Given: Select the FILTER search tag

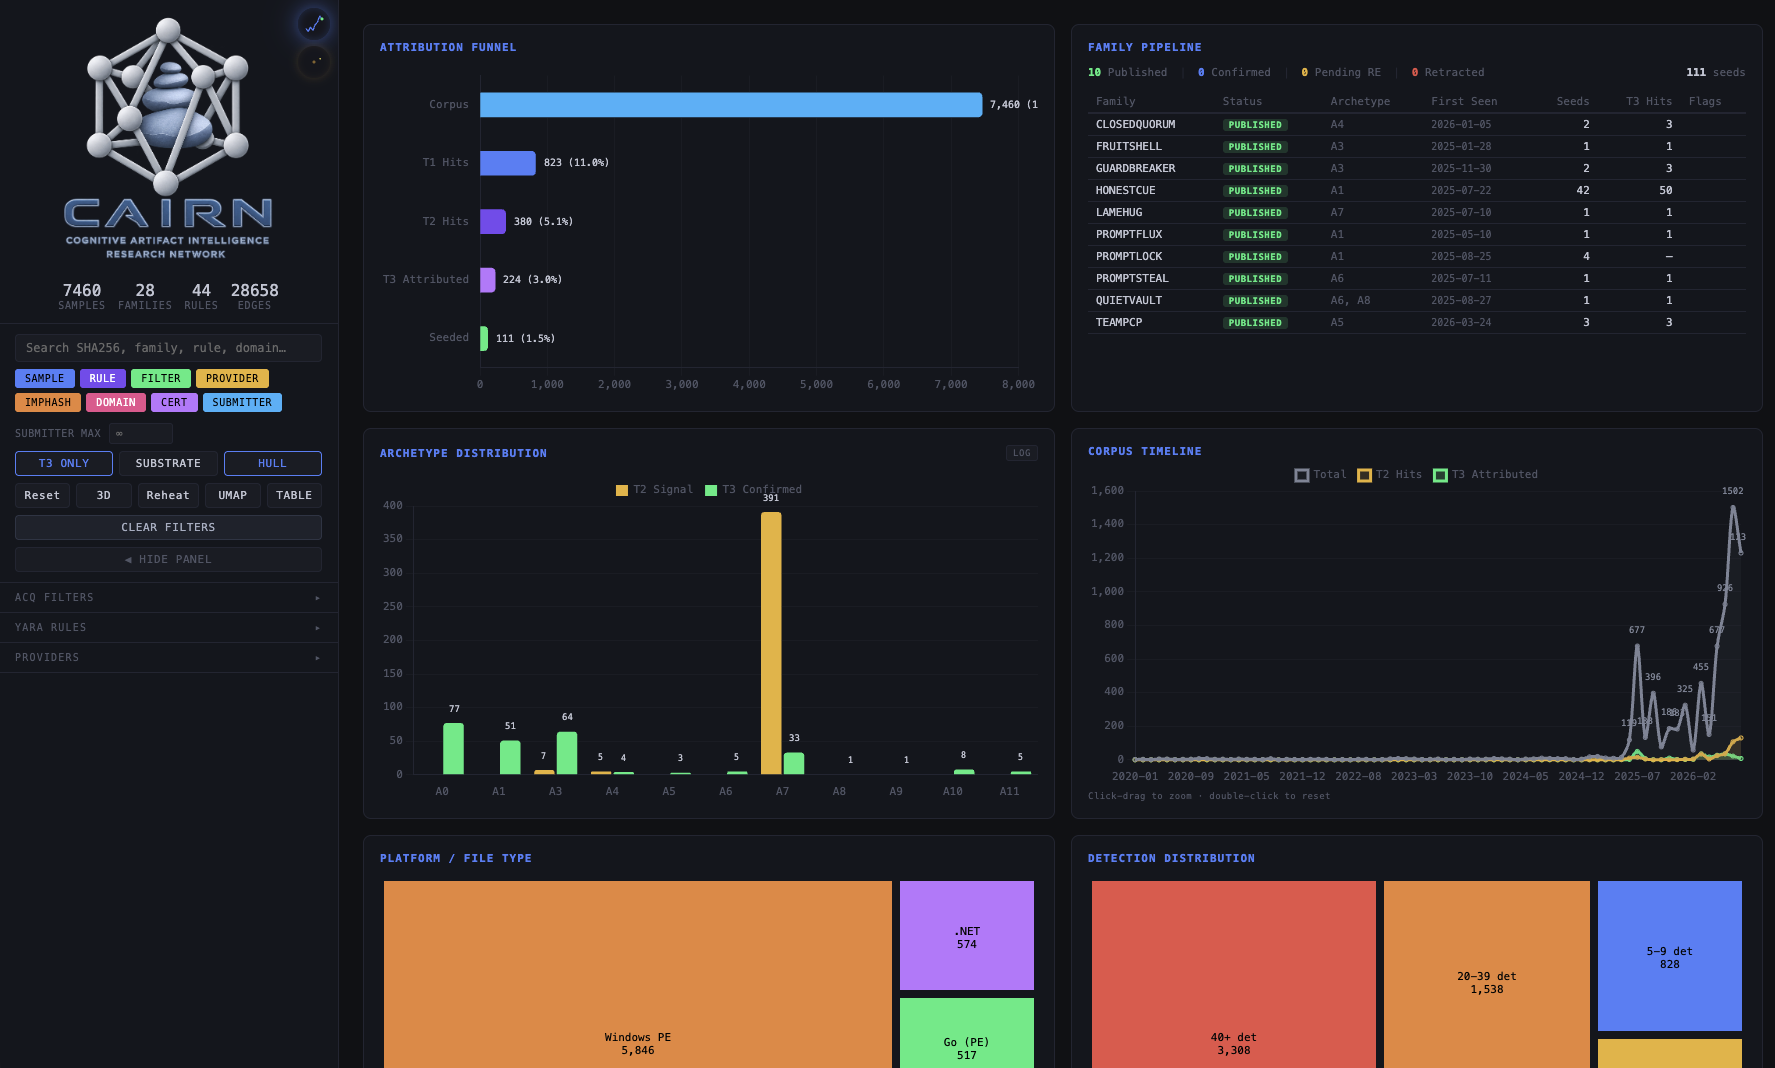Looking at the screenshot, I should 161,379.
